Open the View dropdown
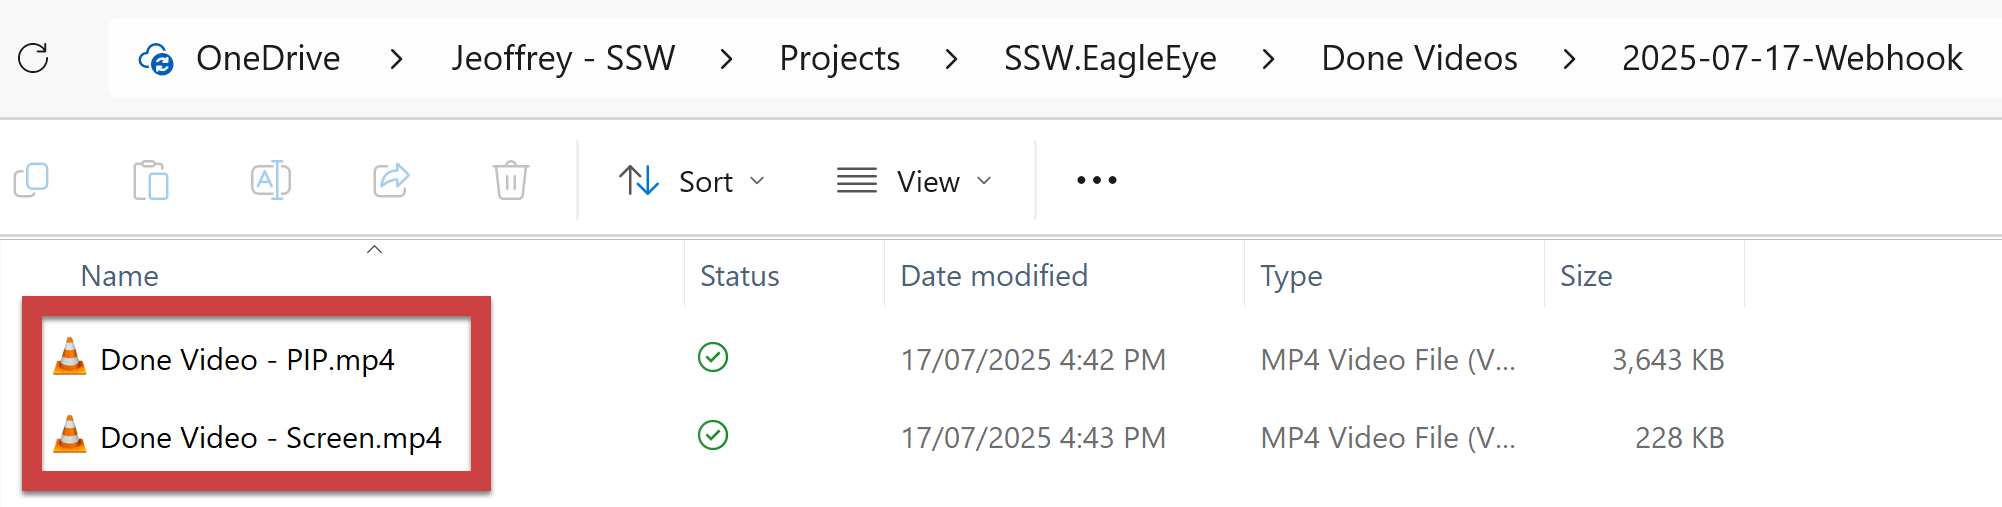2002x507 pixels. 914,181
